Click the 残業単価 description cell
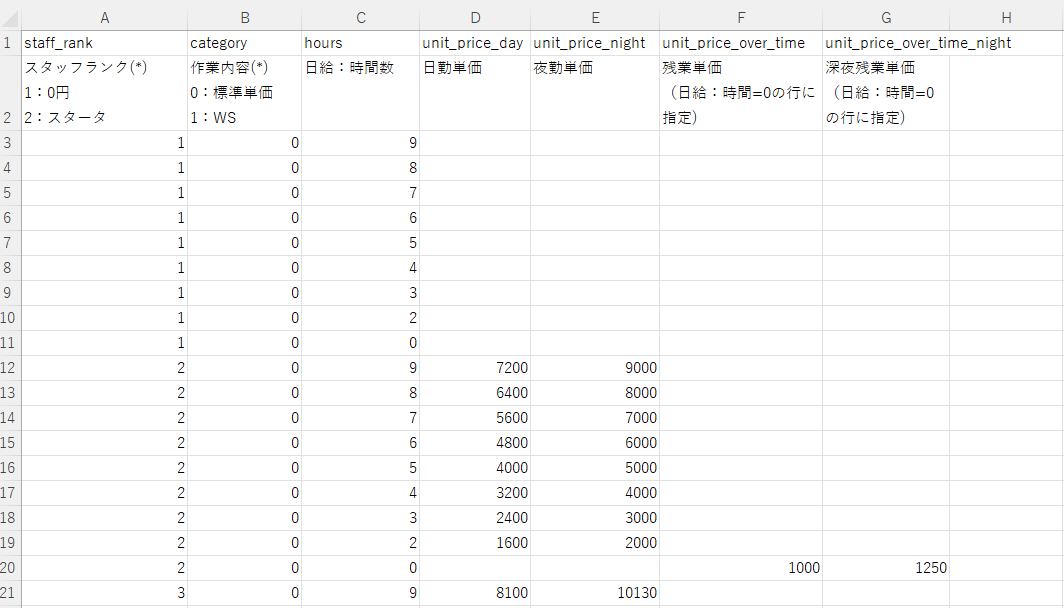Viewport: 1064px width, 608px height. point(741,93)
